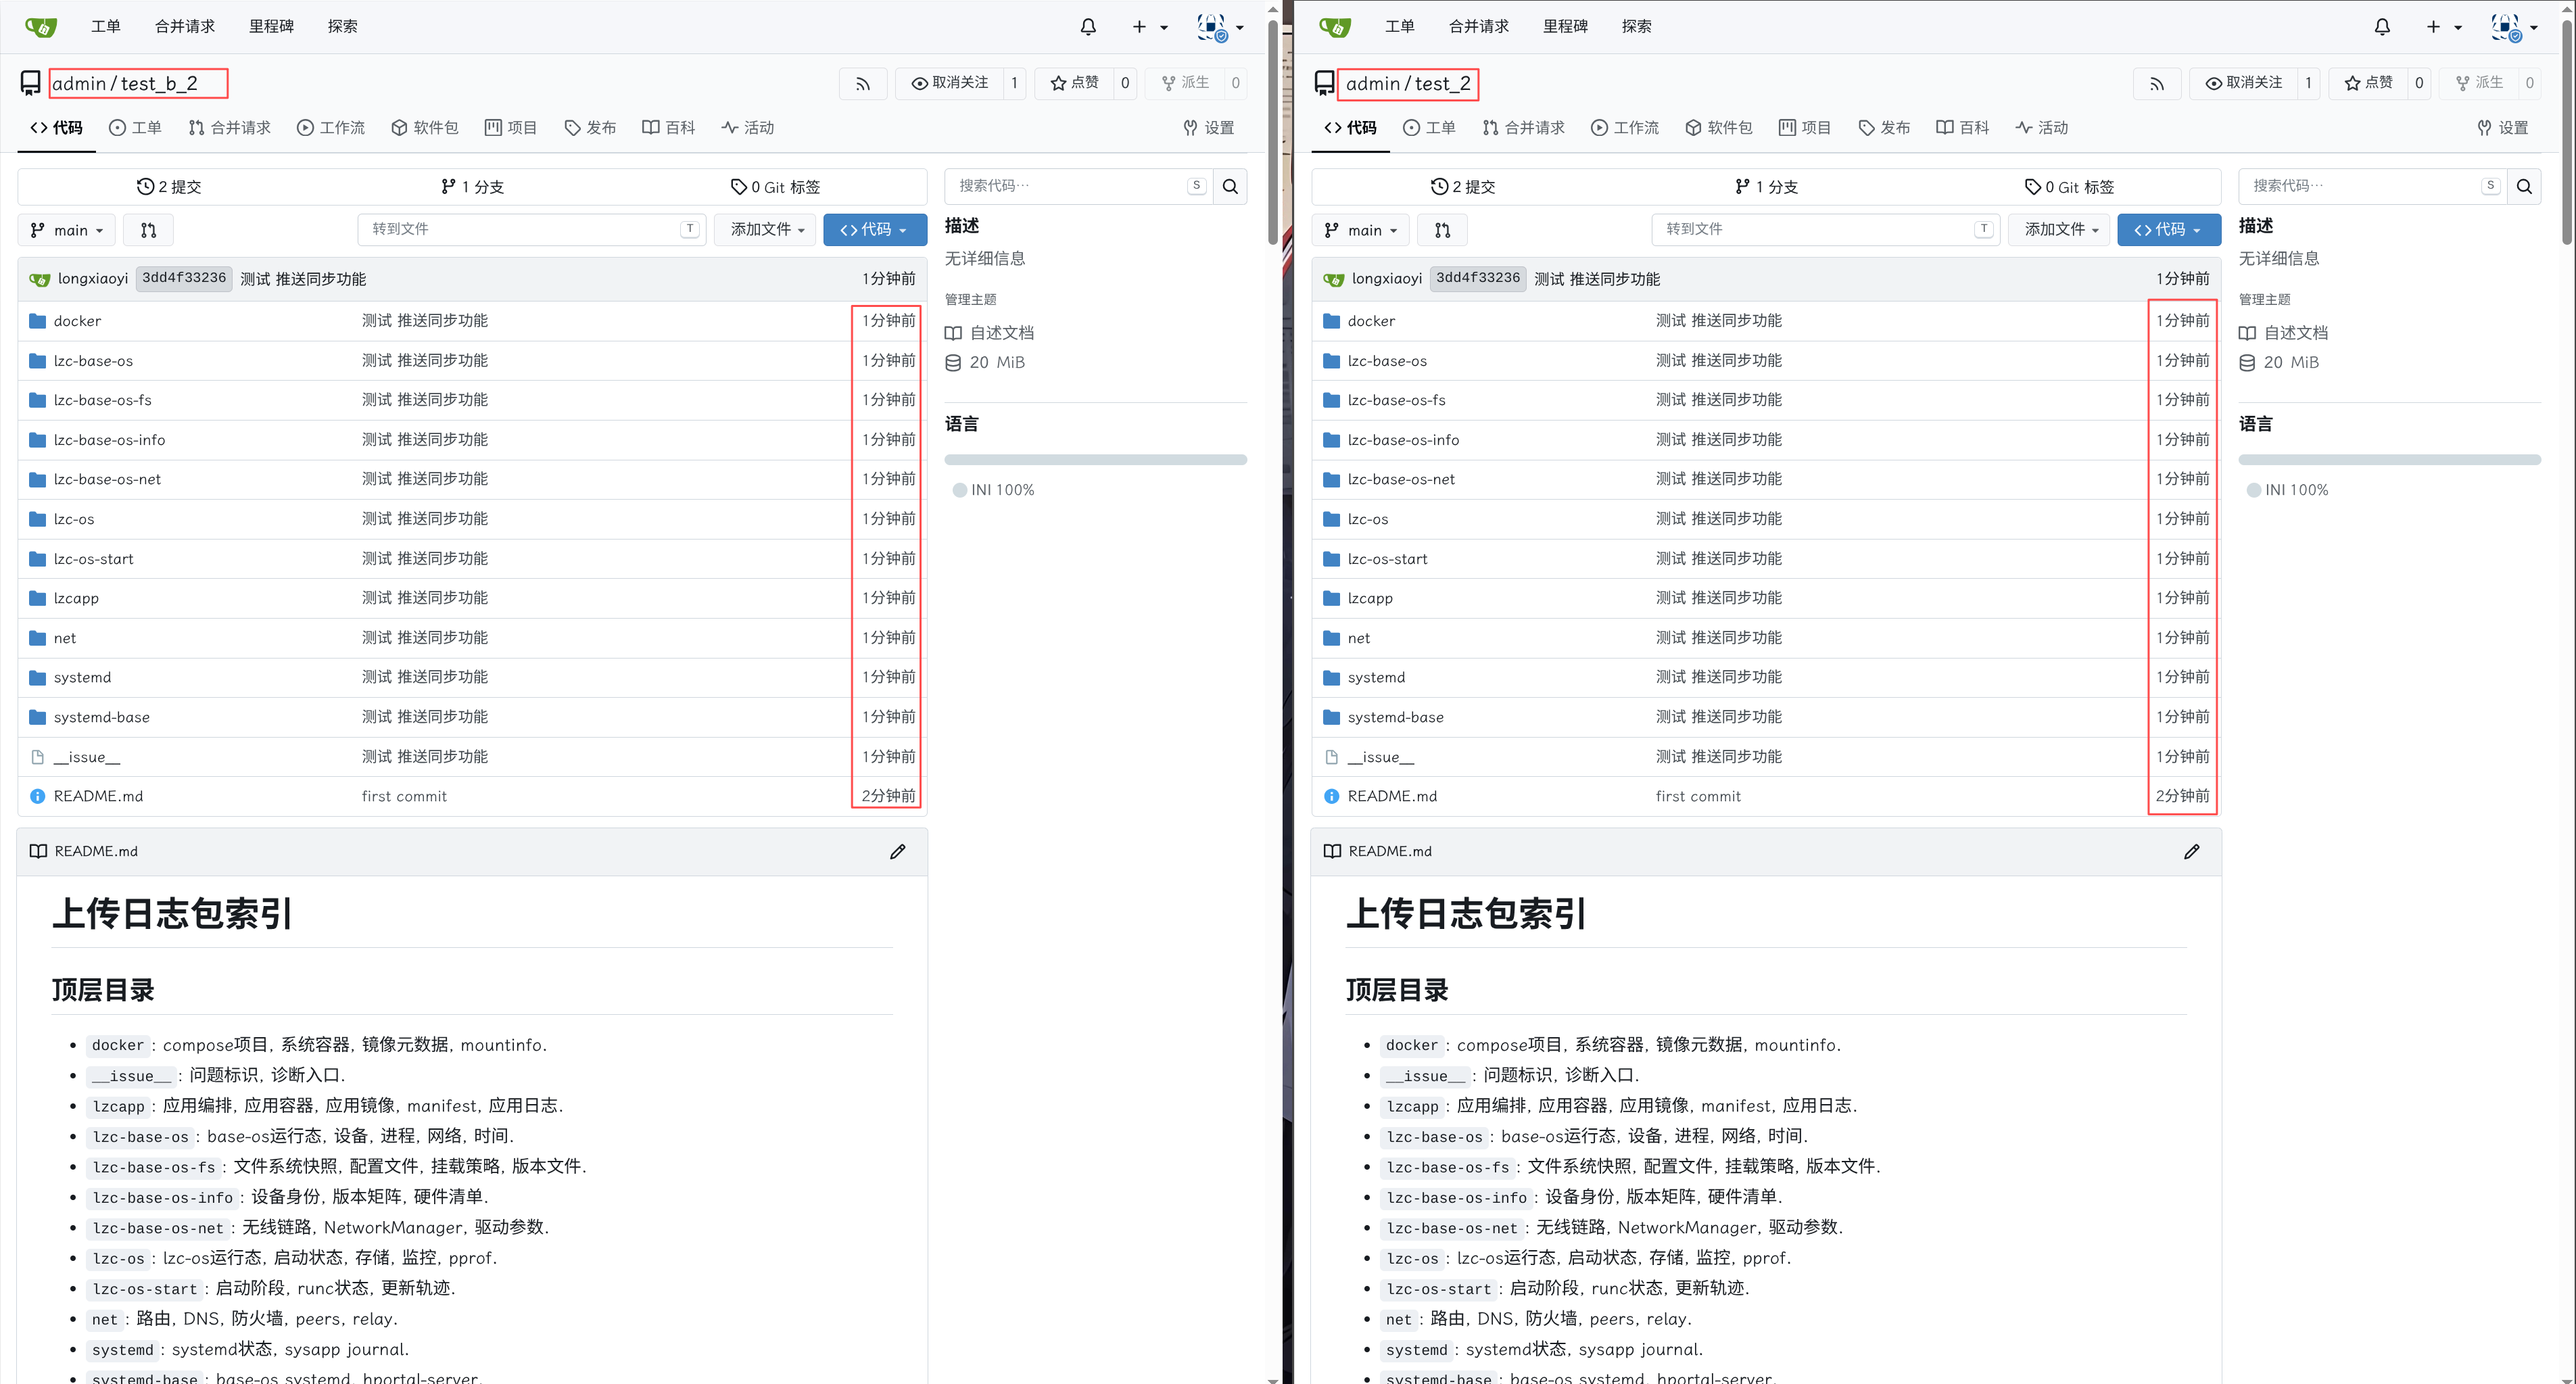The height and width of the screenshot is (1384, 2576).
Task: Open blue 代码 clone dropdown in left window
Action: 875,230
